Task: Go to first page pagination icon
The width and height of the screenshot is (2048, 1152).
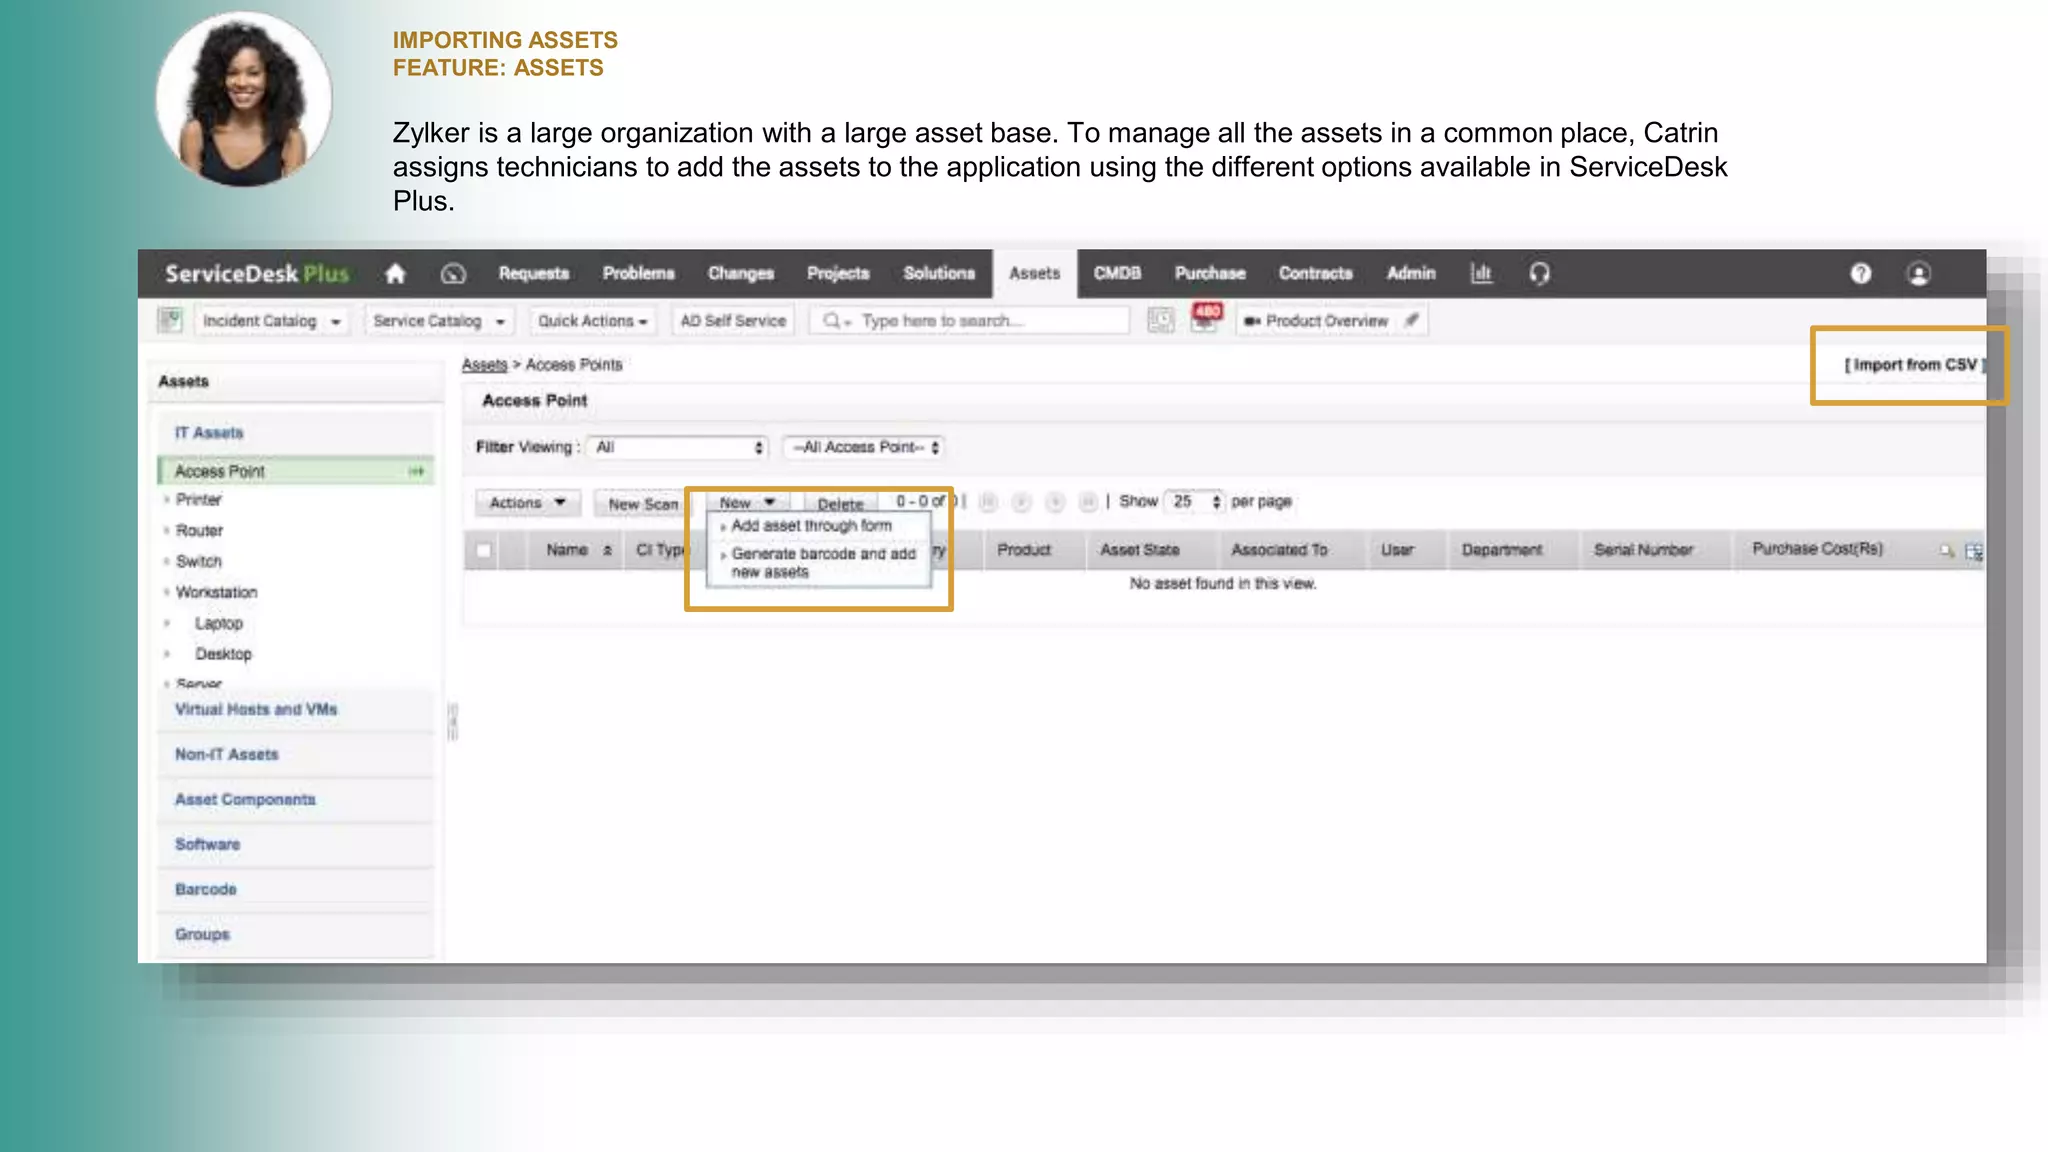Action: point(988,502)
